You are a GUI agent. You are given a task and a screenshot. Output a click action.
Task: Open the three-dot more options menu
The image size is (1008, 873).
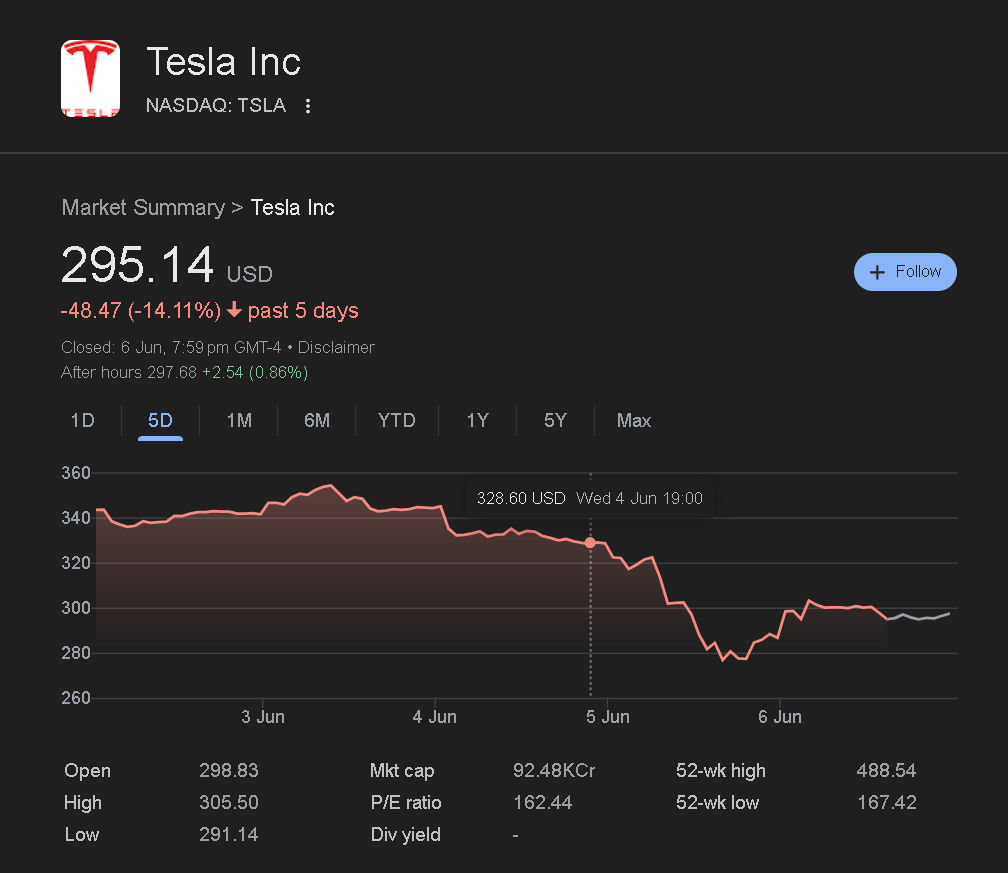click(308, 106)
